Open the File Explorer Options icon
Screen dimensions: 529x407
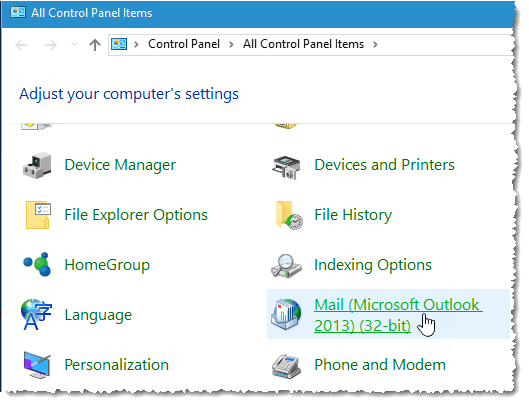point(38,215)
